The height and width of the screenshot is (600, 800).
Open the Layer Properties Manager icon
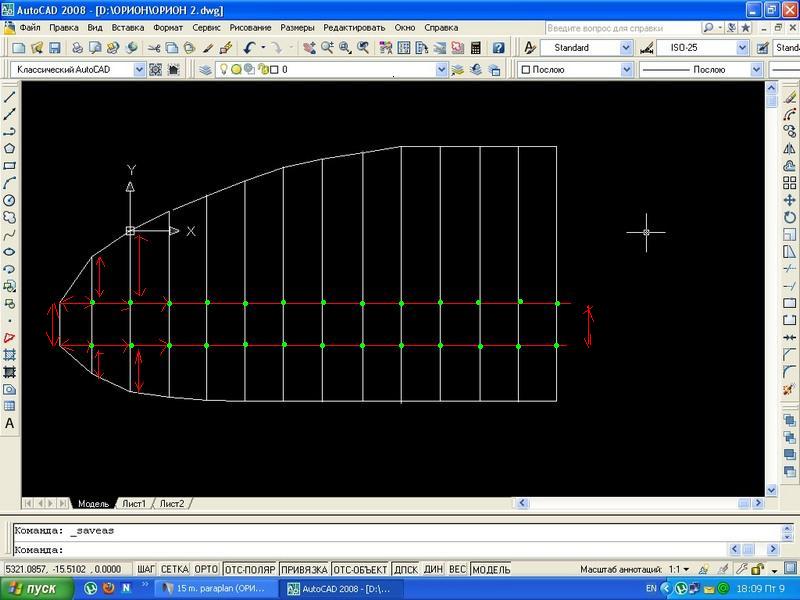[205, 70]
